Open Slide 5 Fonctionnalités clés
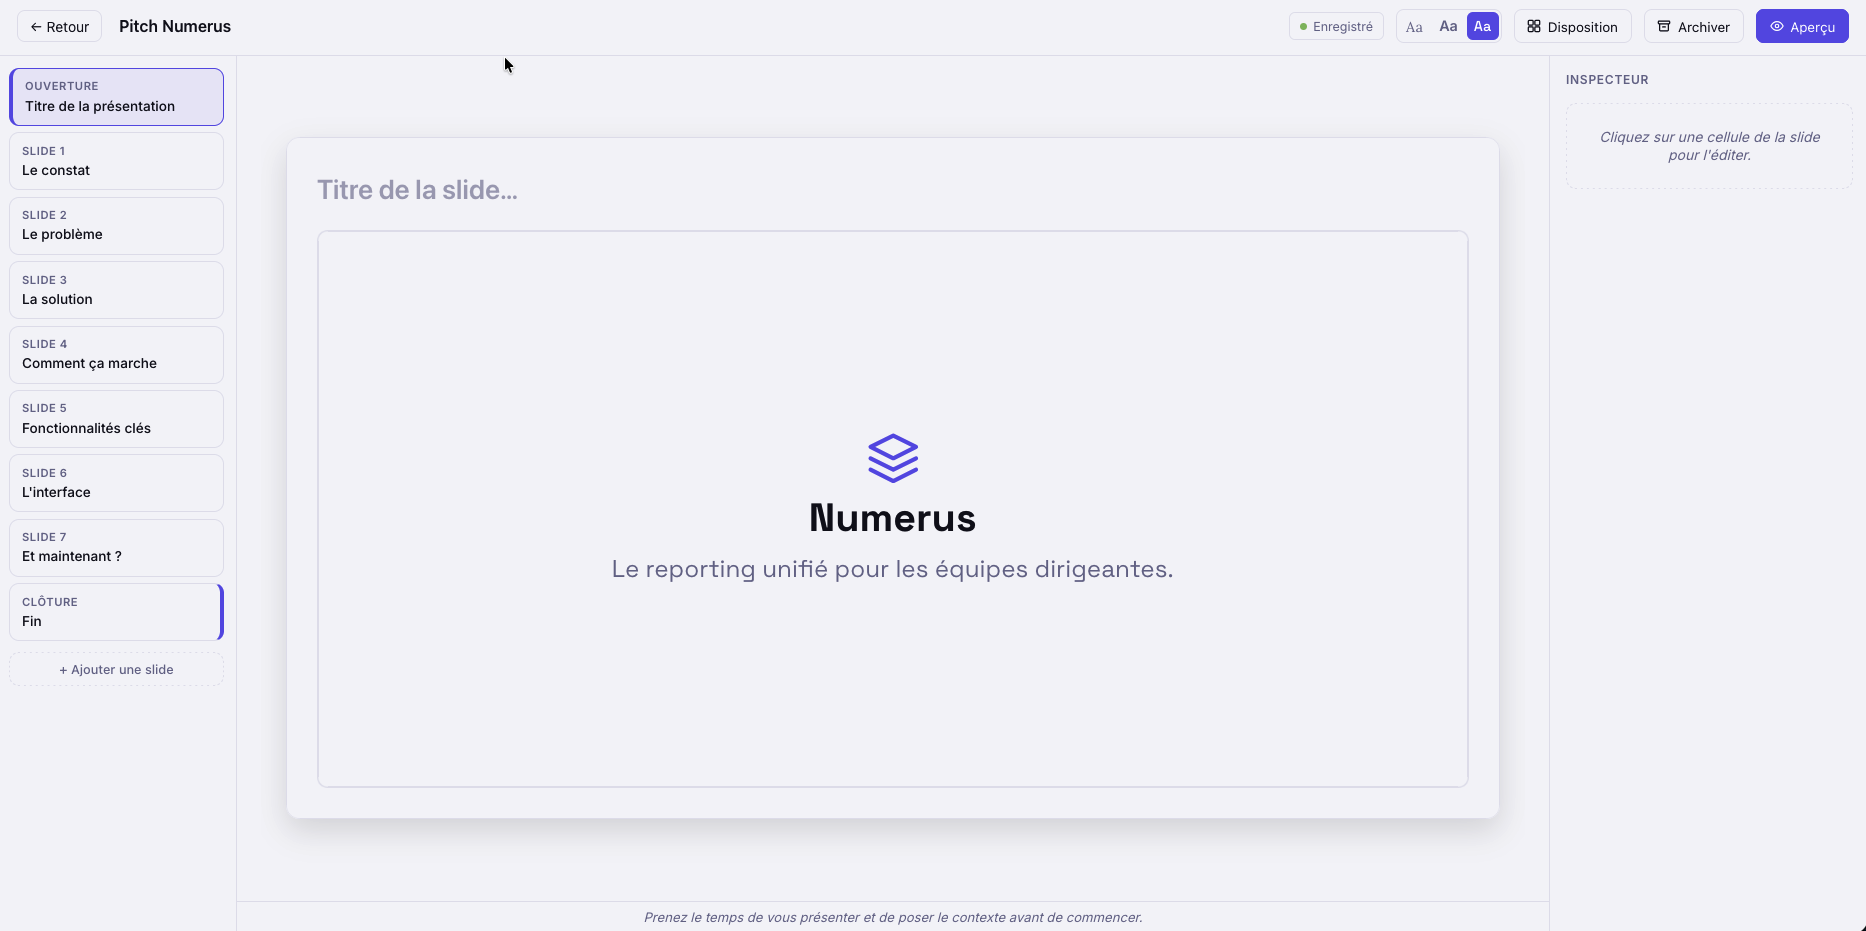Screen dimensions: 1866x931 point(116,418)
